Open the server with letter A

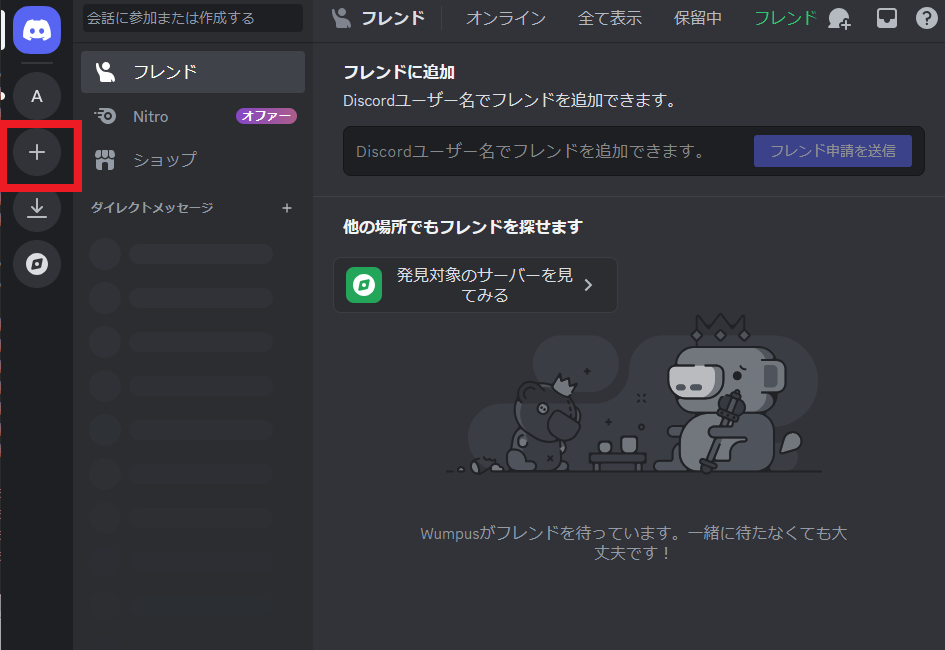[x=37, y=96]
